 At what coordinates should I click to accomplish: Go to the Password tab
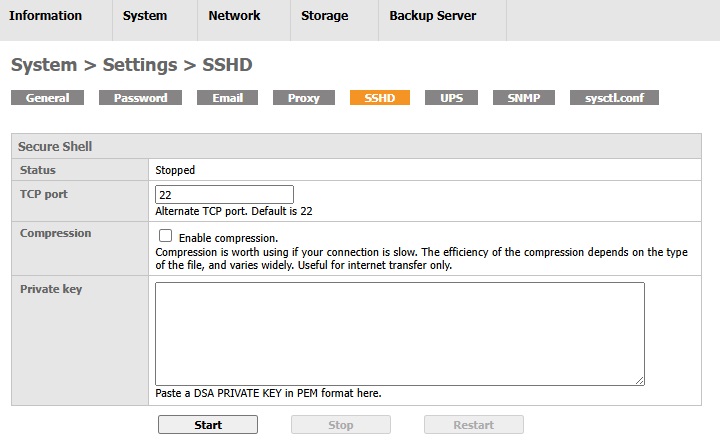[x=140, y=98]
